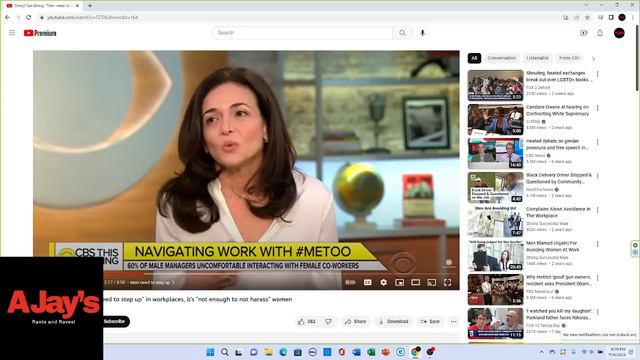
Task: Open player settings gear
Action: click(x=384, y=282)
